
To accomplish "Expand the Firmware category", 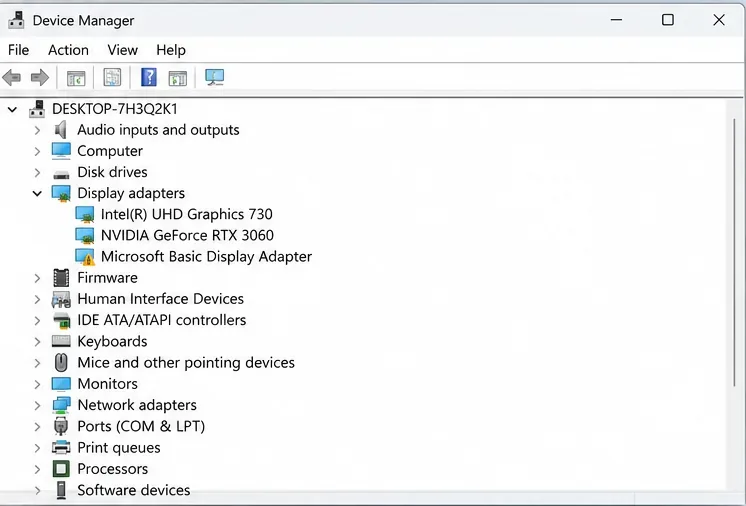I will tap(37, 278).
